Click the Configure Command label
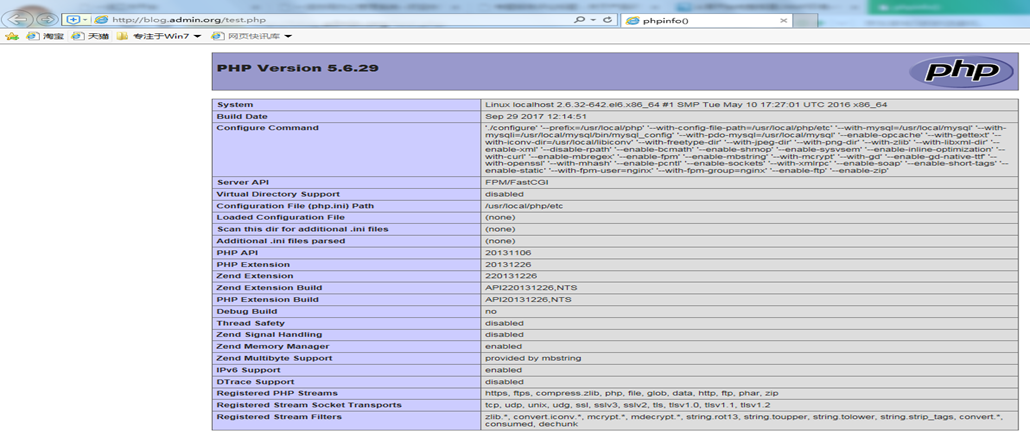The width and height of the screenshot is (1030, 433). tap(267, 127)
